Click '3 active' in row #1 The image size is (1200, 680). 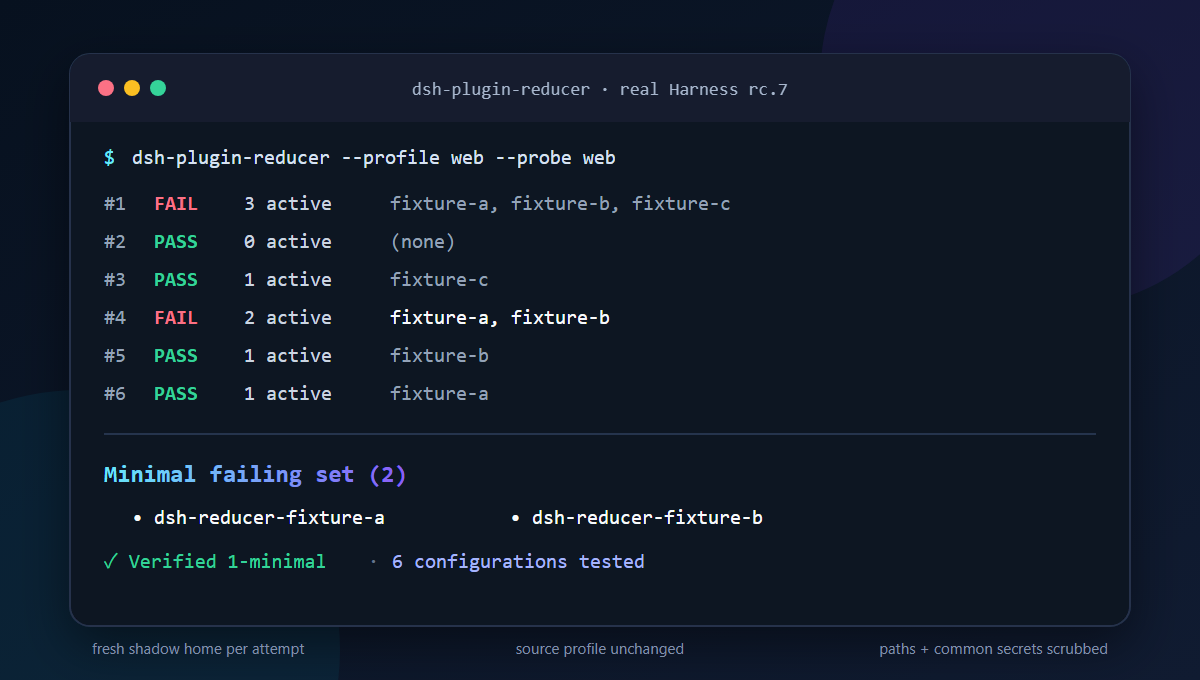click(x=288, y=204)
